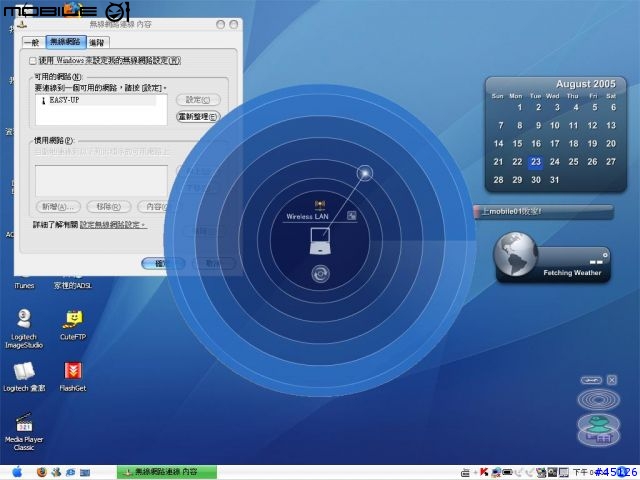Click the 無線網路連線 內容 taskbar button
This screenshot has width=640, height=480.
pos(167,472)
